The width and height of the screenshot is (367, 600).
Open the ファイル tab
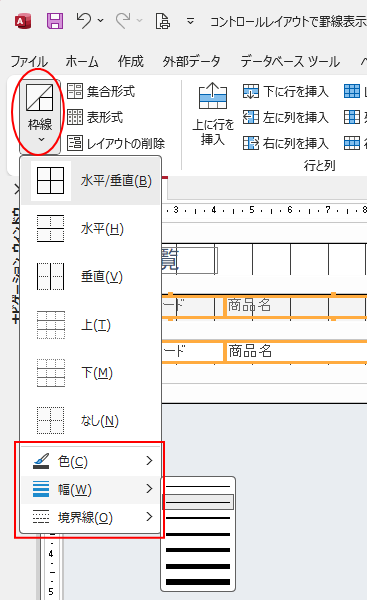(x=29, y=61)
